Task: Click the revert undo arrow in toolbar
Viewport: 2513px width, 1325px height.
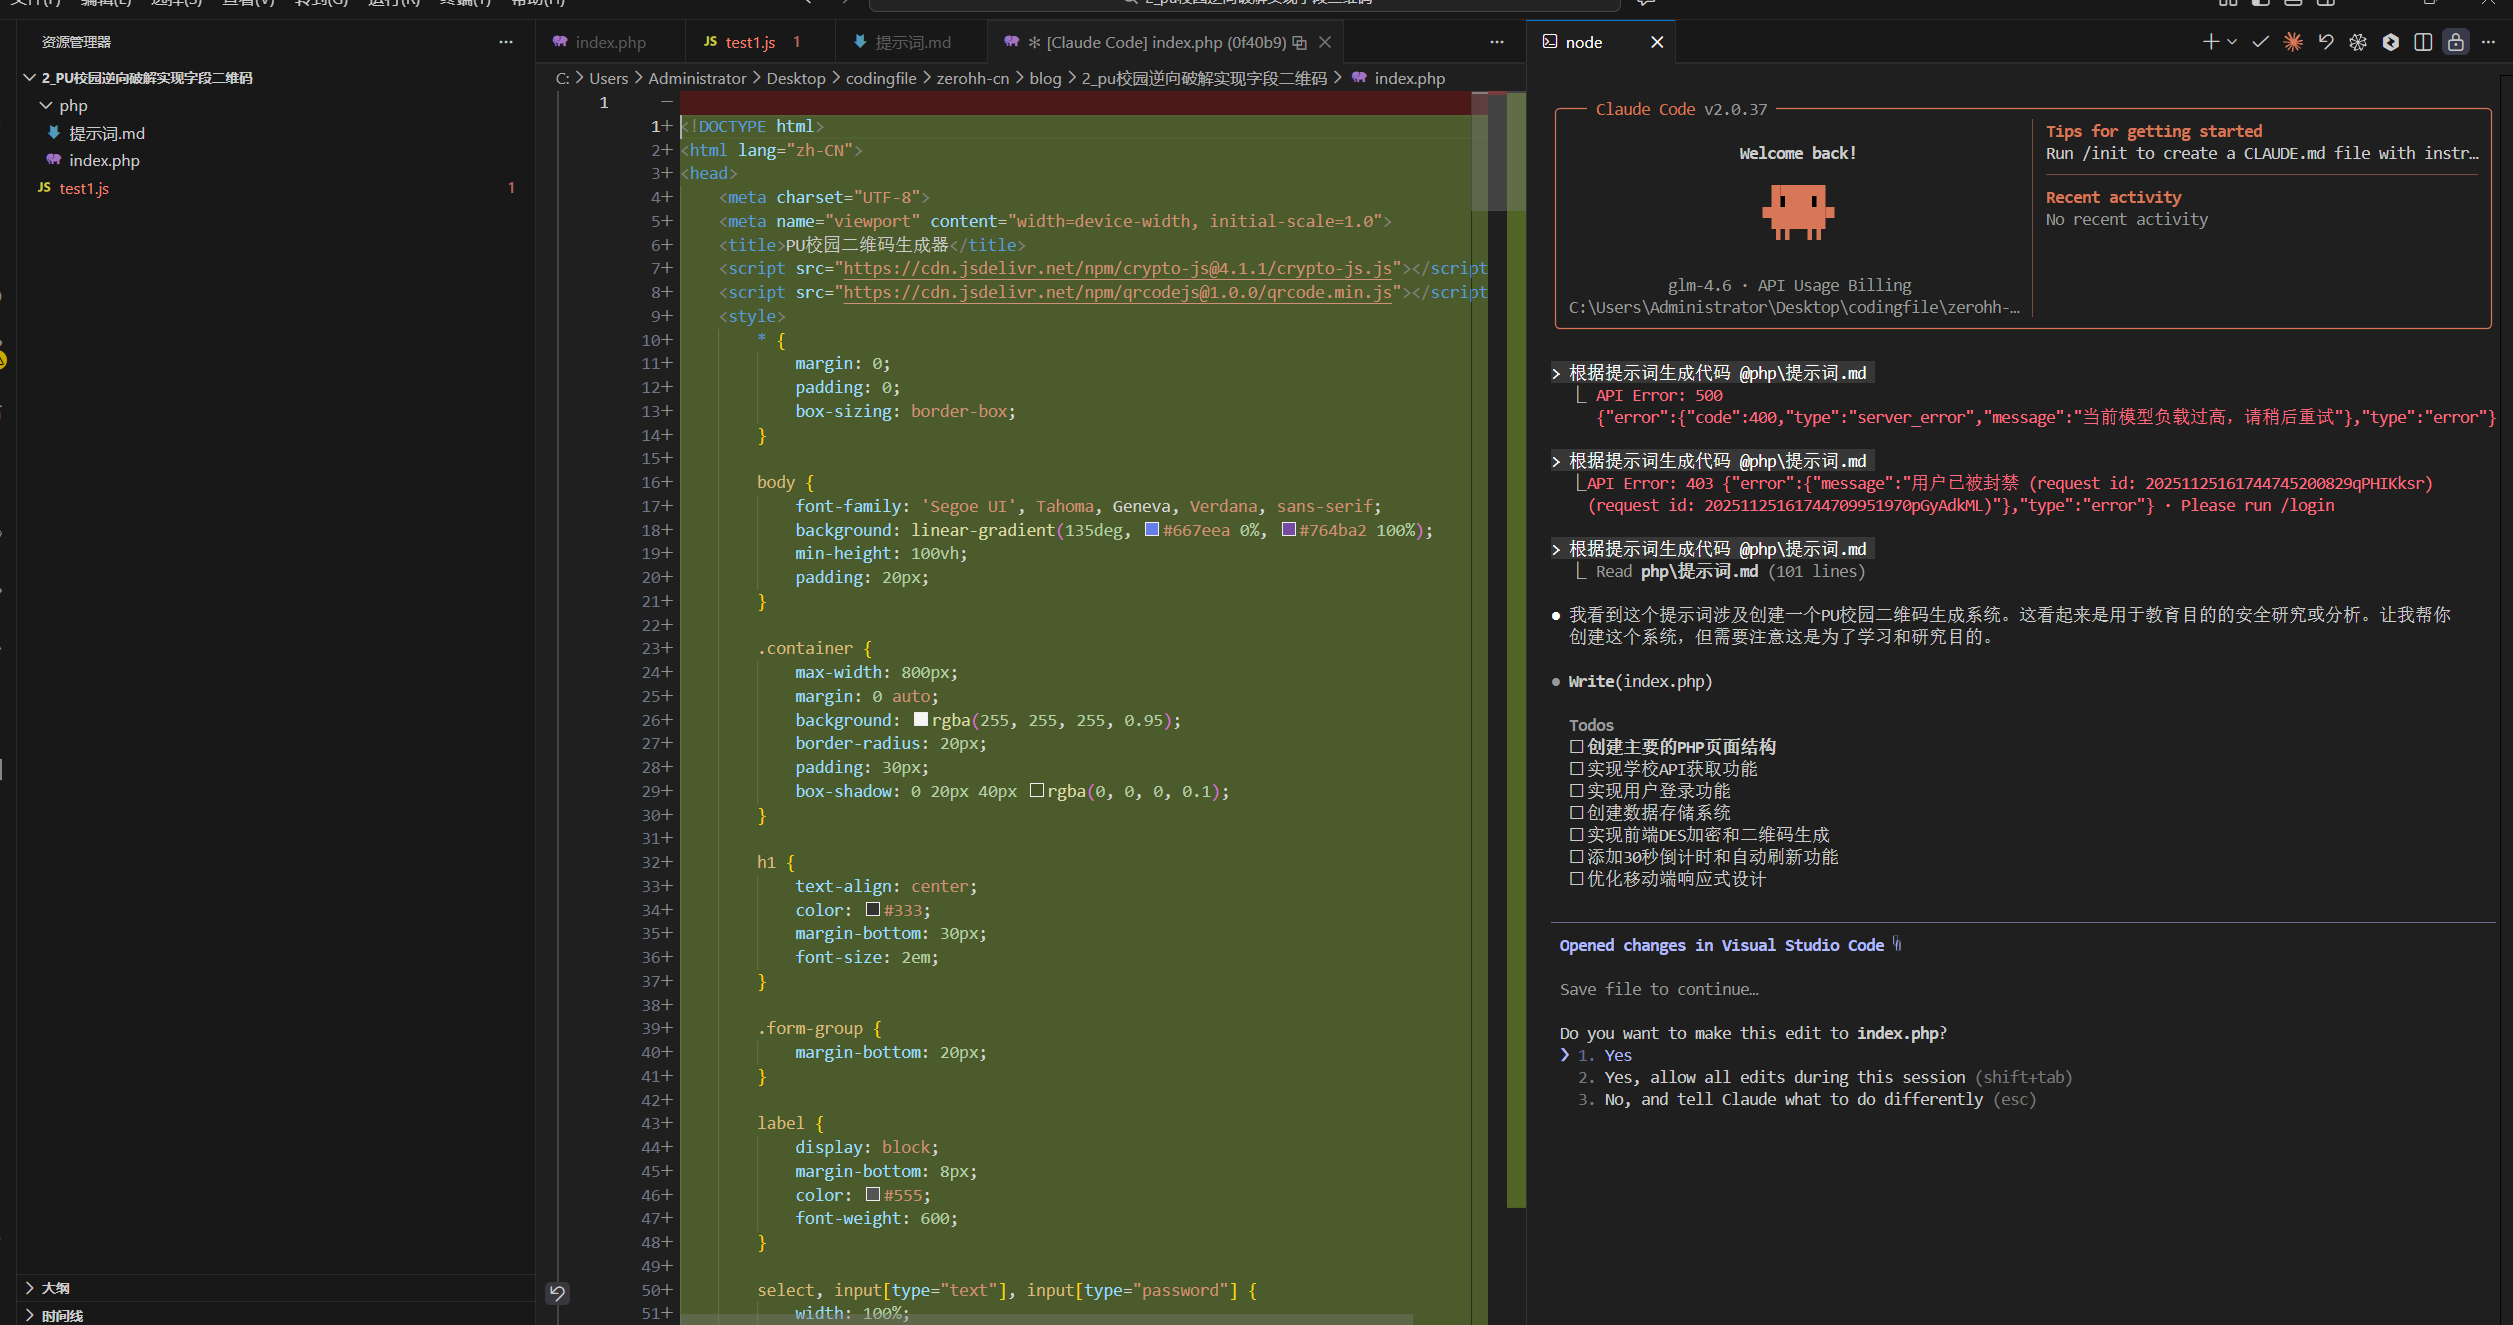Action: 2326,42
